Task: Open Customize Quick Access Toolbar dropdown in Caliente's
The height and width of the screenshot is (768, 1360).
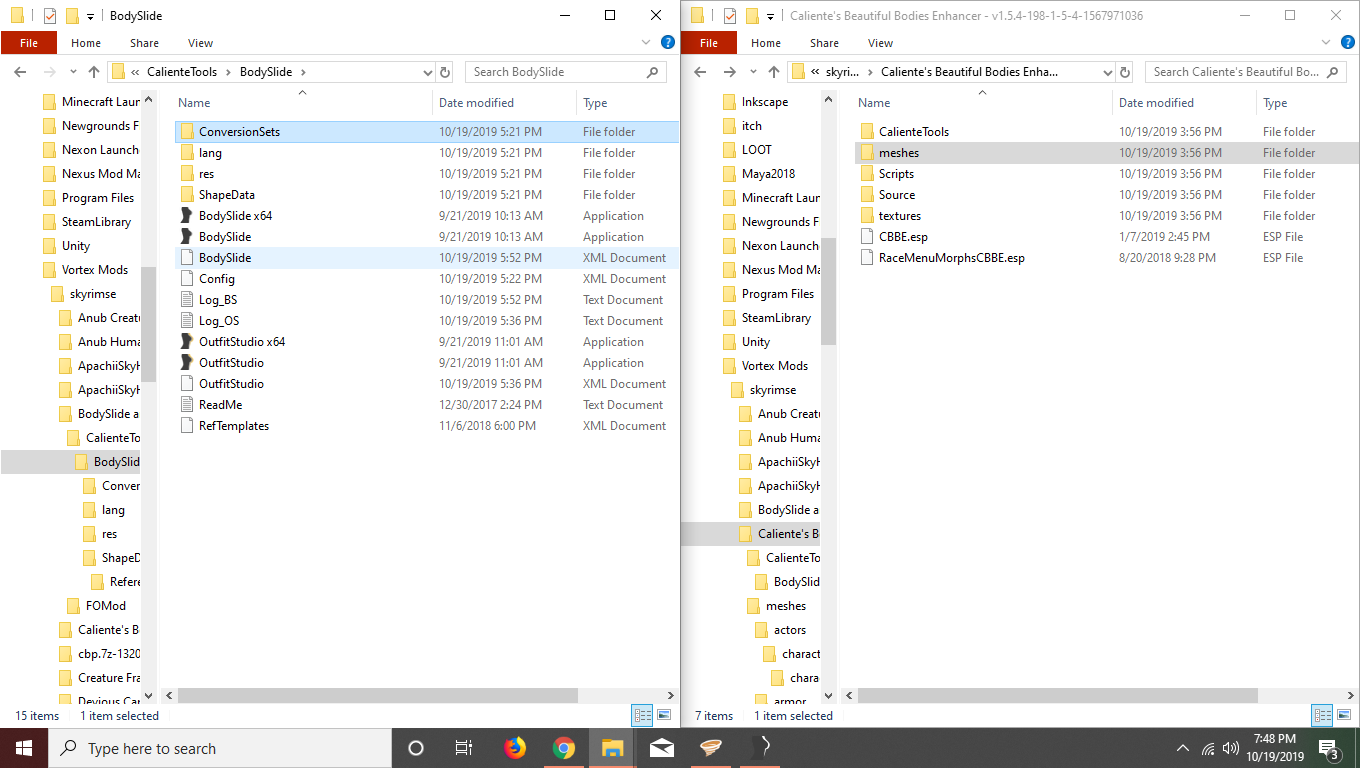Action: 771,17
